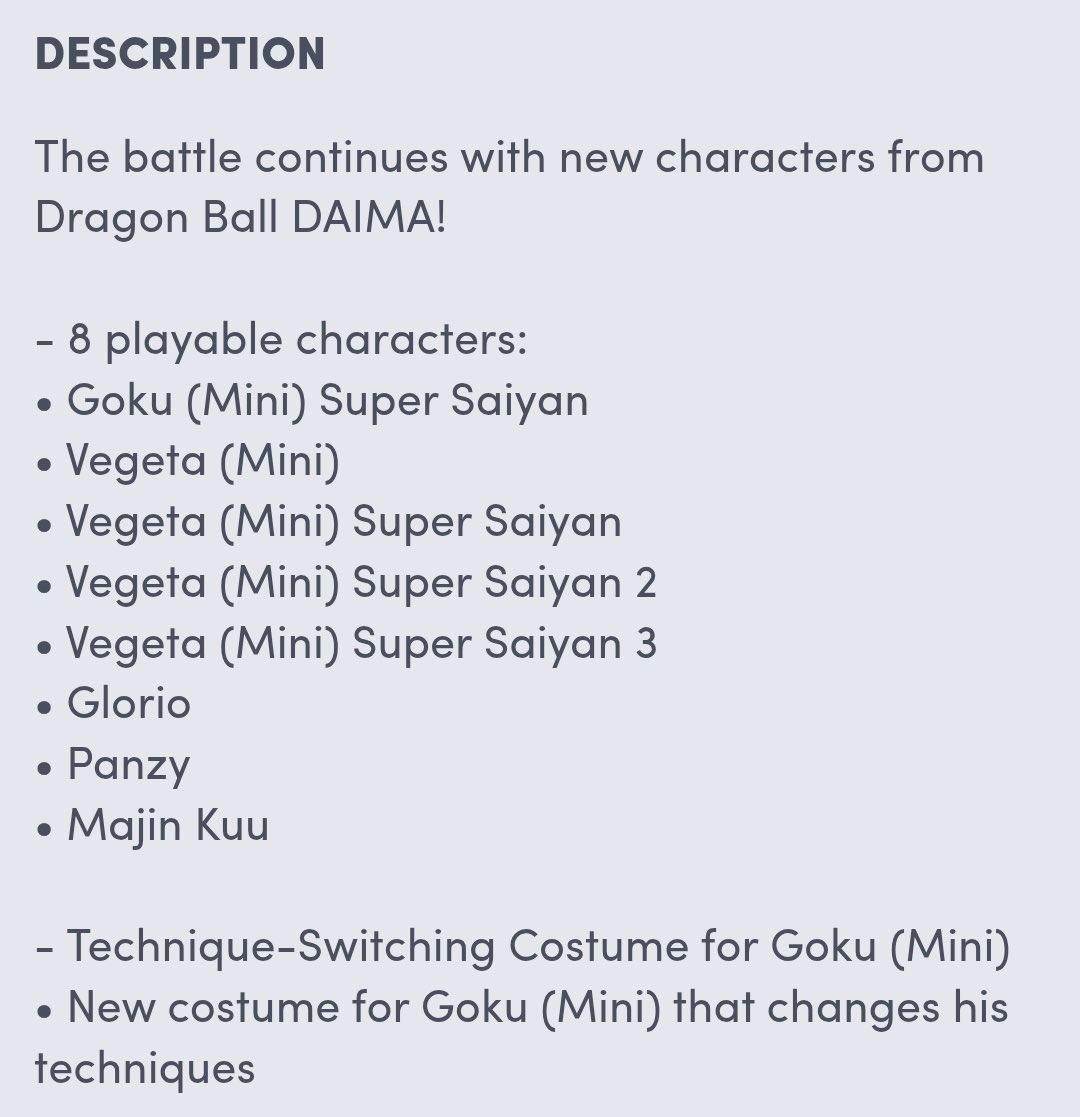Click Vegeta (Mini) Super Saiyan entry
The height and width of the screenshot is (1117, 1080).
coord(344,522)
